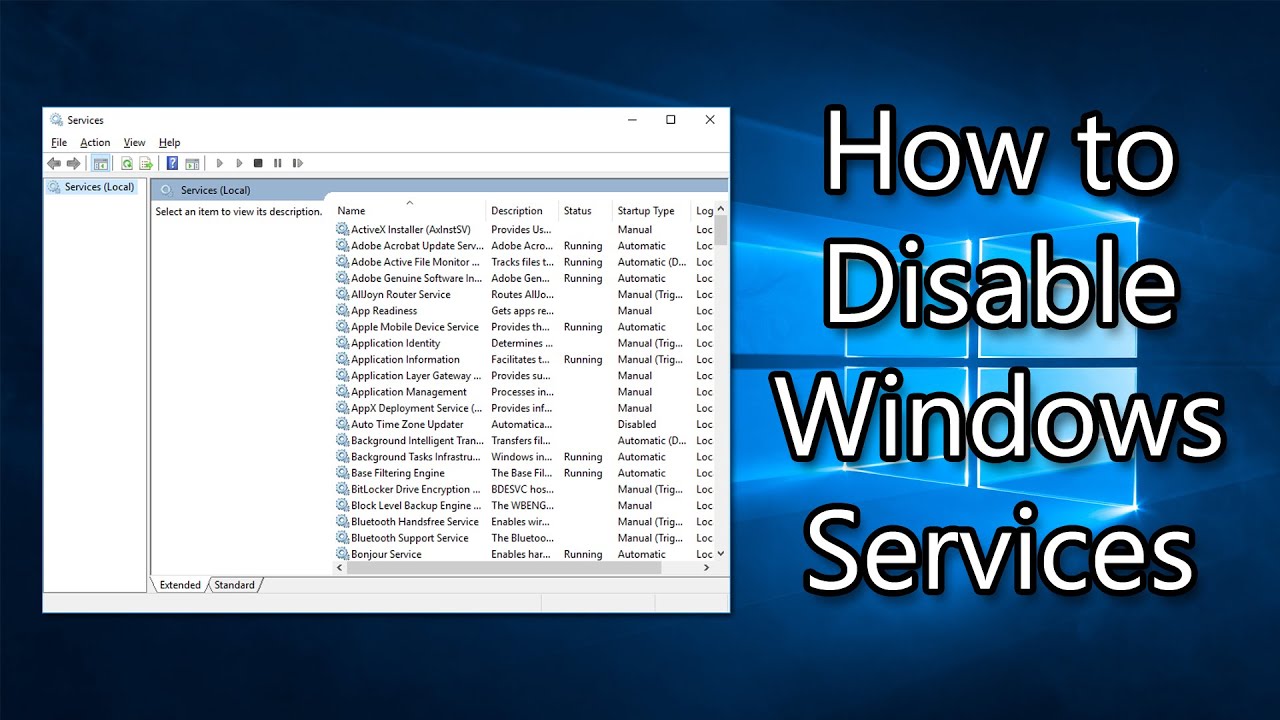Screen dimensions: 1280x720
Task: Click the Forward navigation arrow
Action: (74, 163)
